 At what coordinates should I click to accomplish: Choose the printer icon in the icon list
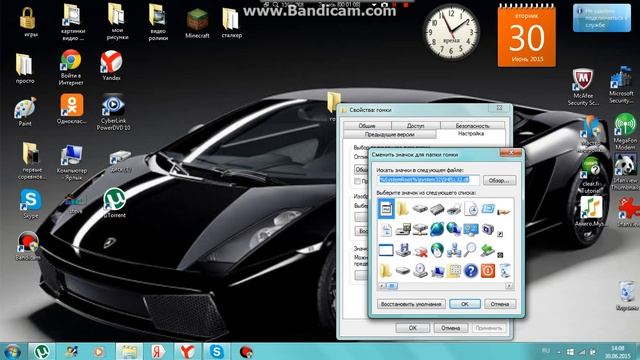coord(453,209)
